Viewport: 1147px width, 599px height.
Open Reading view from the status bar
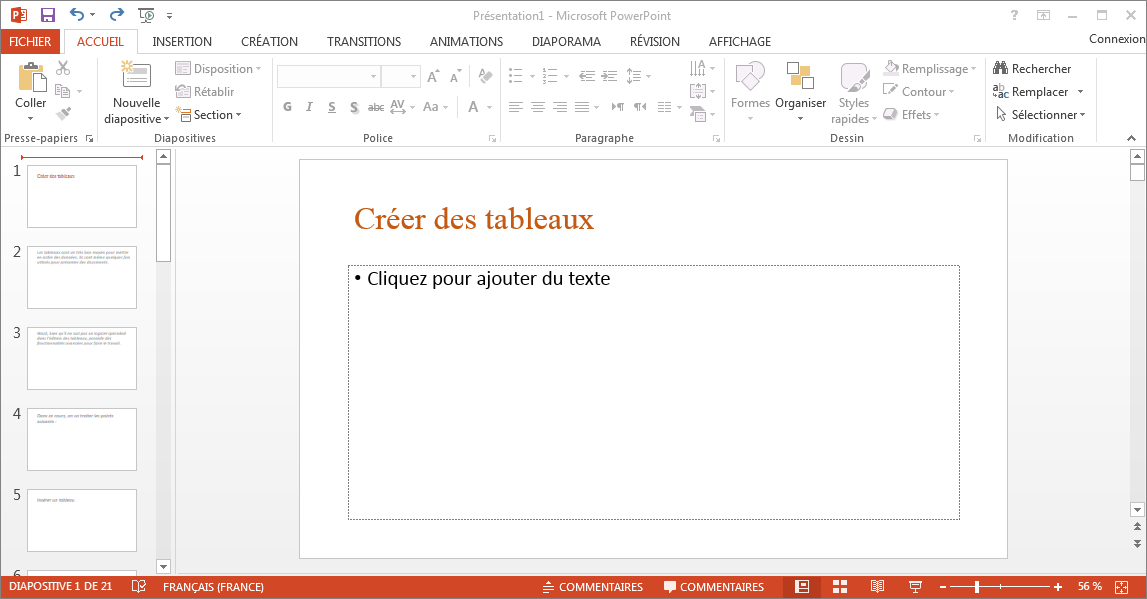pos(877,586)
